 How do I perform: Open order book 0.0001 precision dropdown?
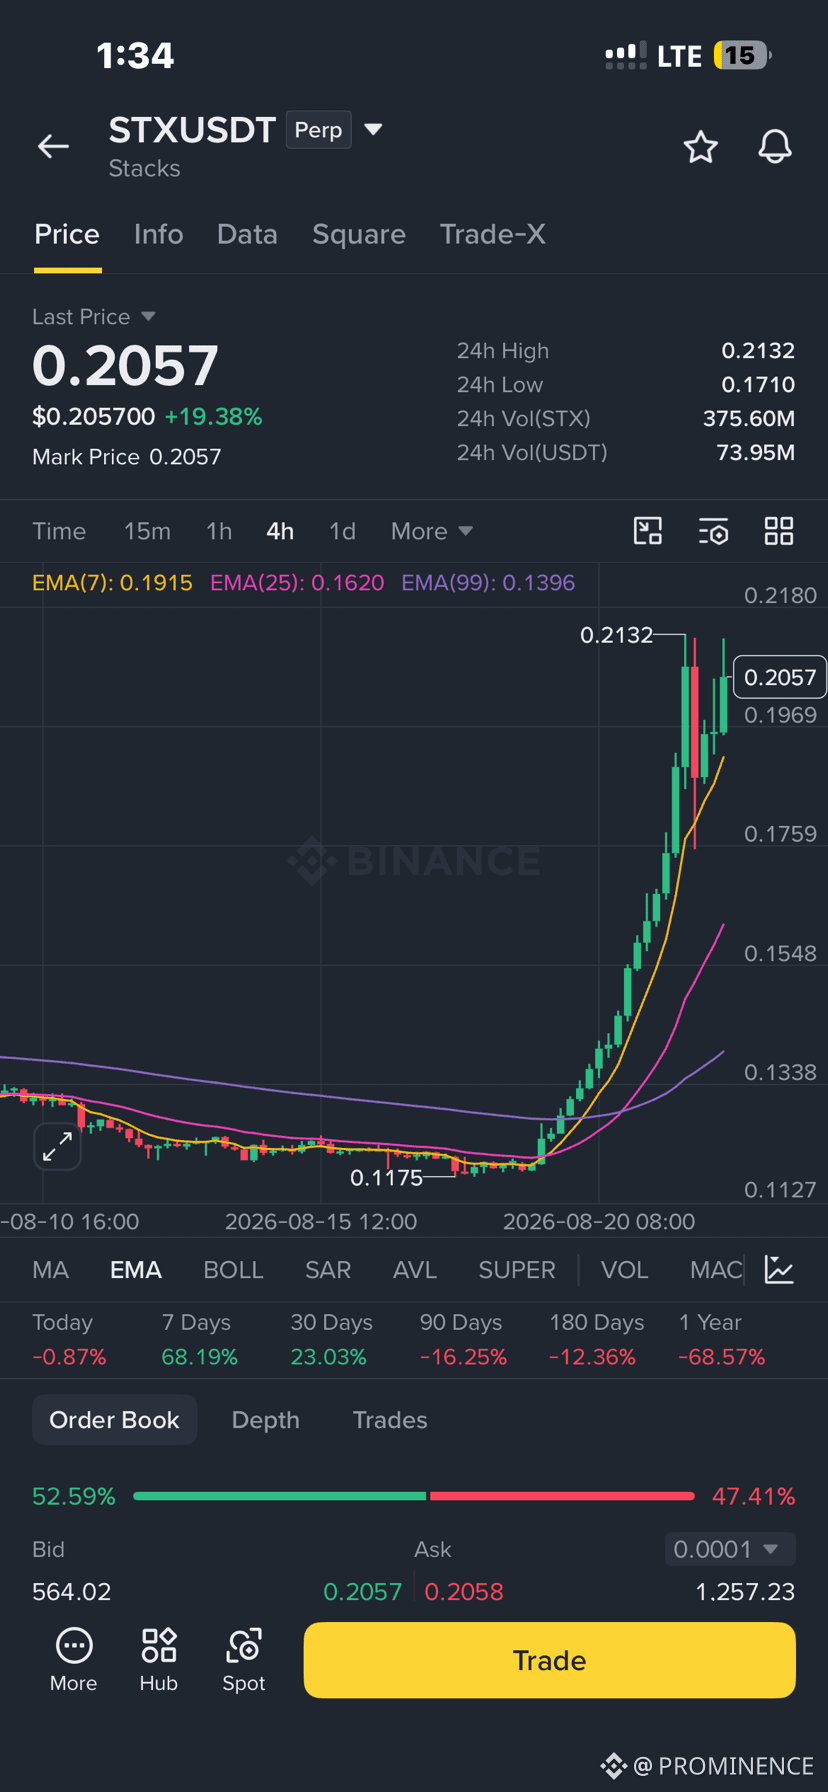(x=730, y=1549)
